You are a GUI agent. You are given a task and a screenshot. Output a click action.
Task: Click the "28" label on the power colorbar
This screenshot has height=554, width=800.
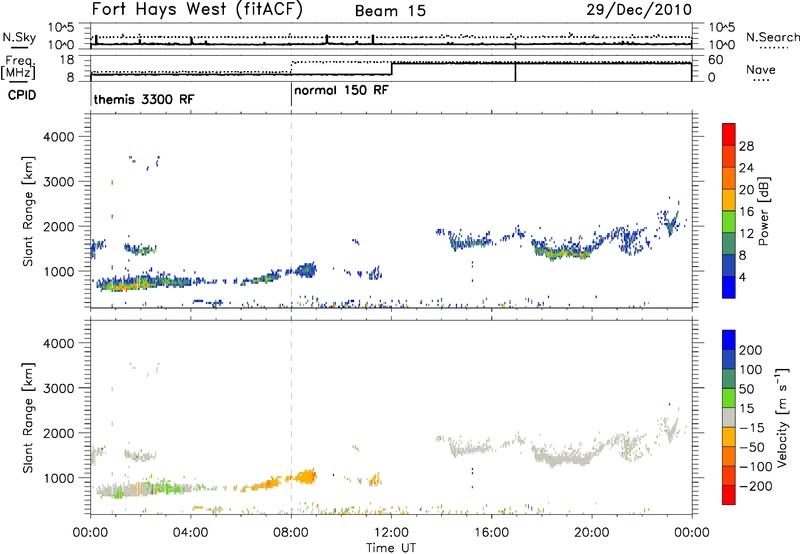click(746, 146)
